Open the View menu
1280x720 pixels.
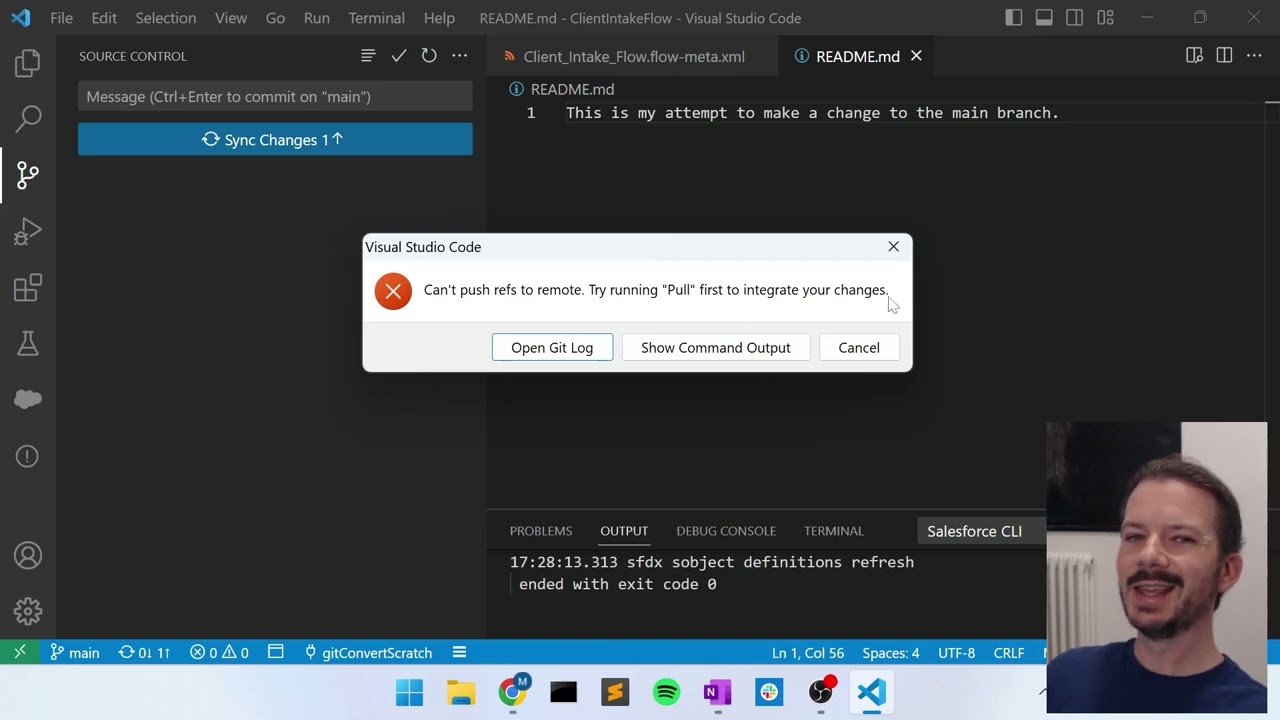(231, 18)
